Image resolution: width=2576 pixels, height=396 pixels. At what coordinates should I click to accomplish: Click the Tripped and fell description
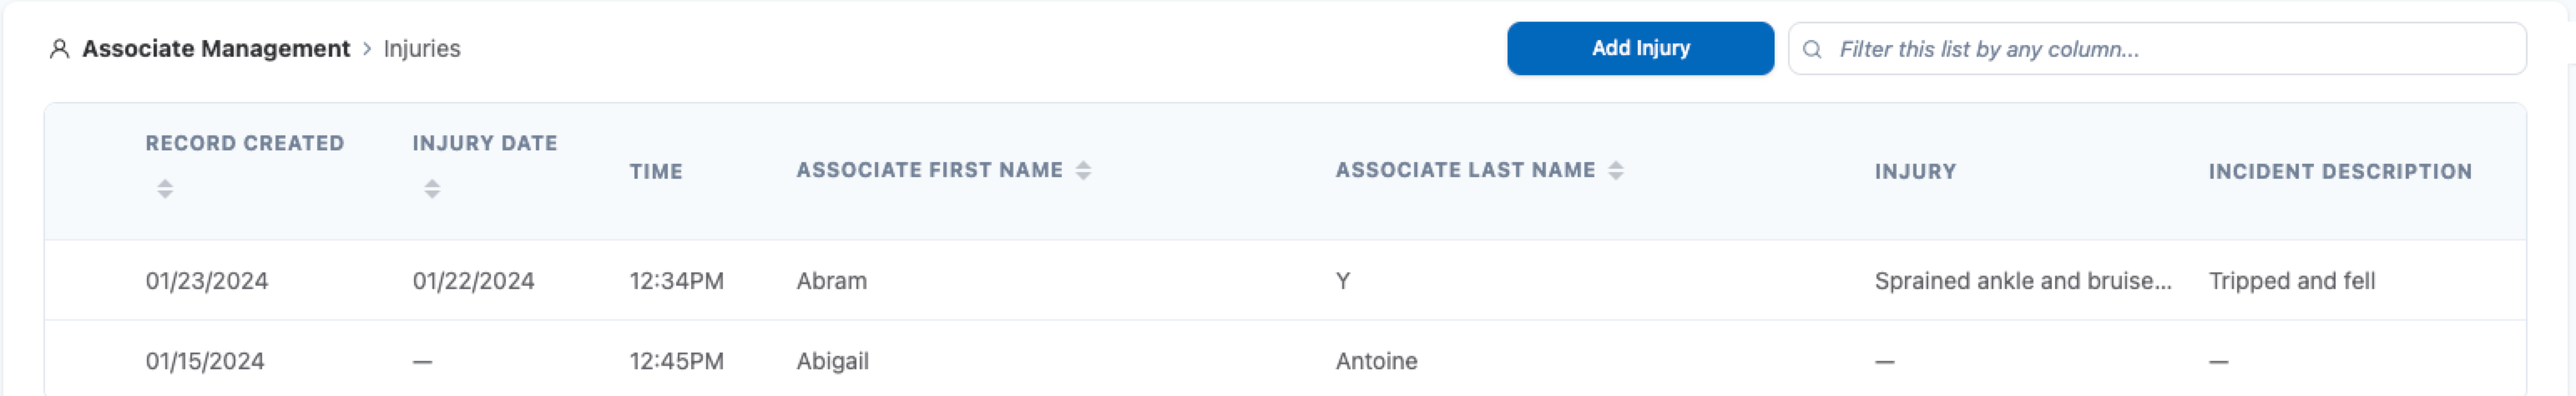[x=2291, y=281]
